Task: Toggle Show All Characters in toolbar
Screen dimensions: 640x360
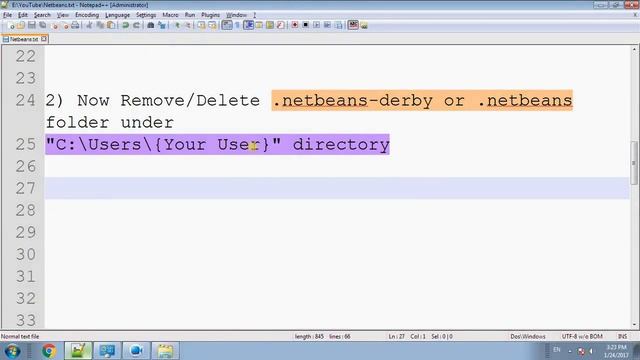Action: pos(237,25)
